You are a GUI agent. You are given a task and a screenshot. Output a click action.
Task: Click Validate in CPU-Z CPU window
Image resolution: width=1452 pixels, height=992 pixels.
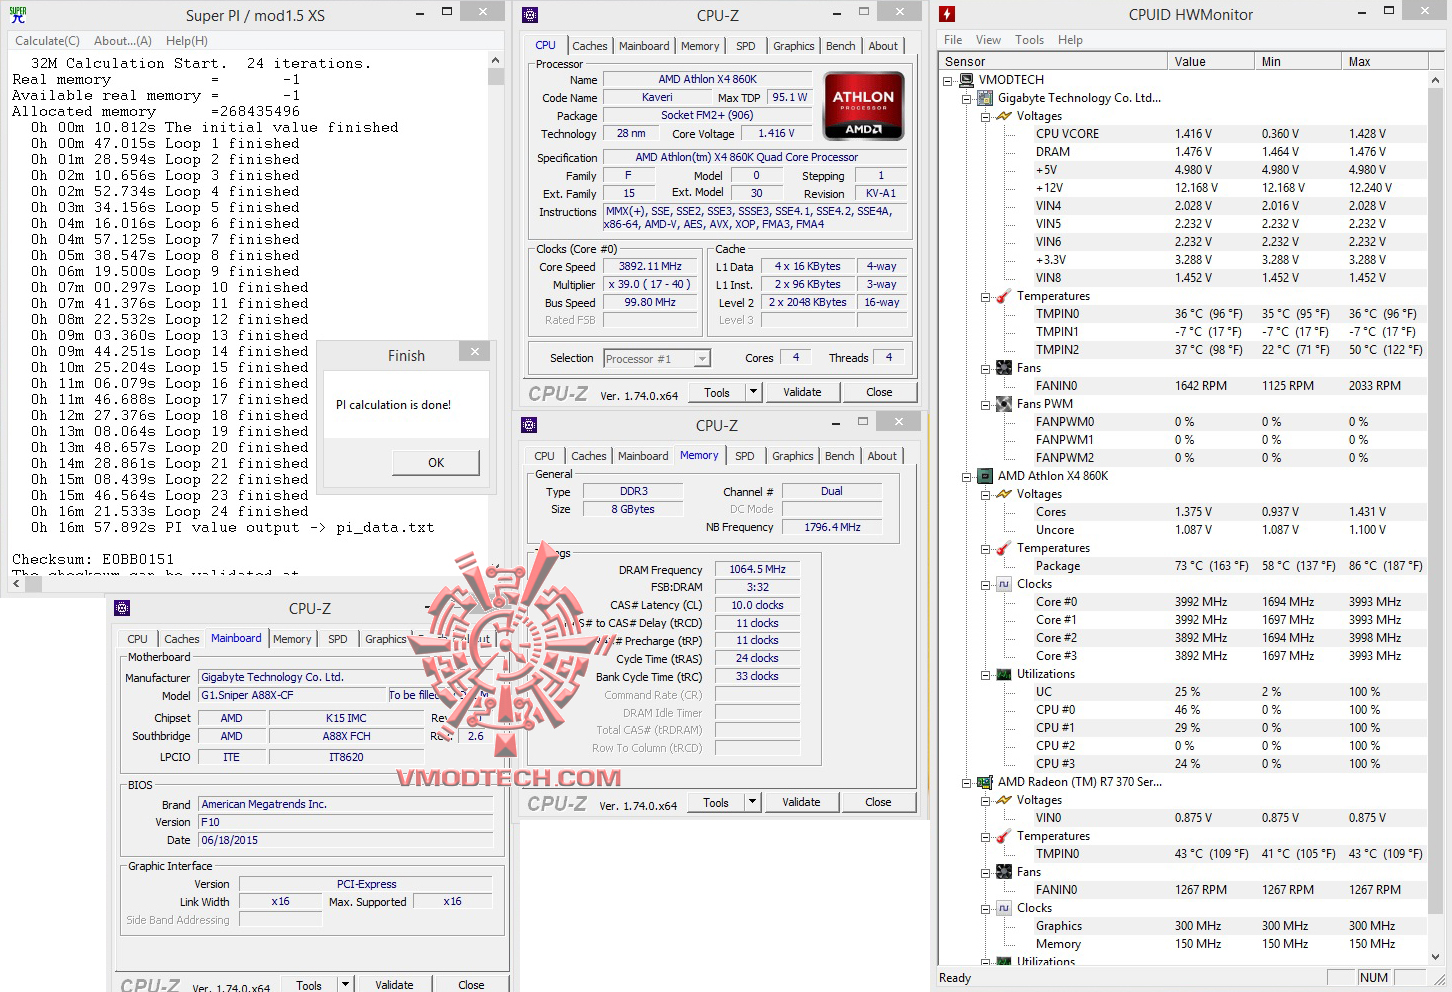(802, 392)
